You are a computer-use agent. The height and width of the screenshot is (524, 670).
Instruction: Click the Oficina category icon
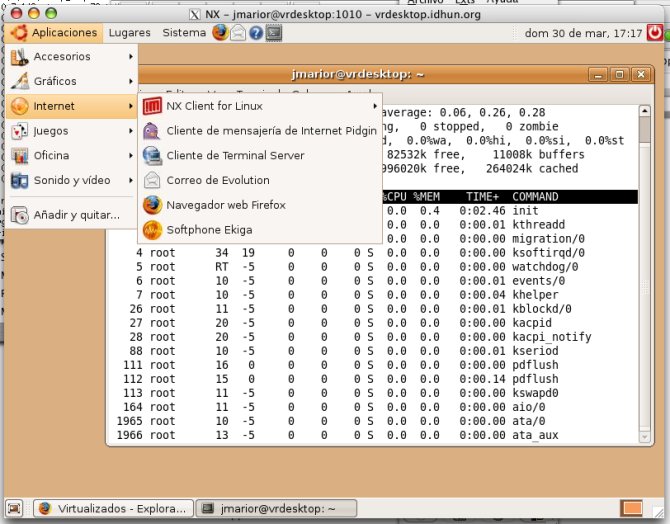coord(19,156)
